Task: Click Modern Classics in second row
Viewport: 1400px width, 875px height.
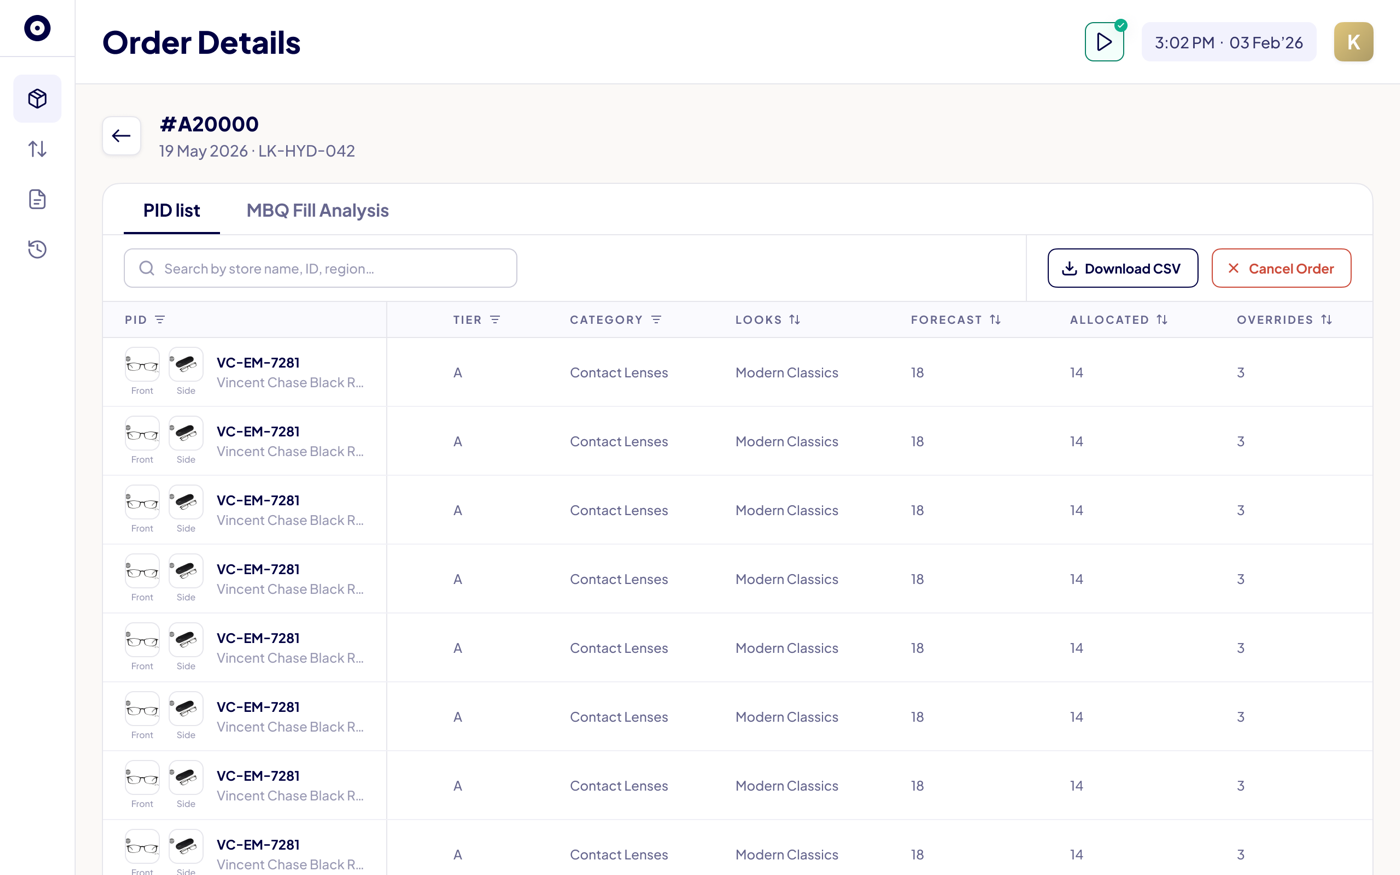Action: pos(787,442)
